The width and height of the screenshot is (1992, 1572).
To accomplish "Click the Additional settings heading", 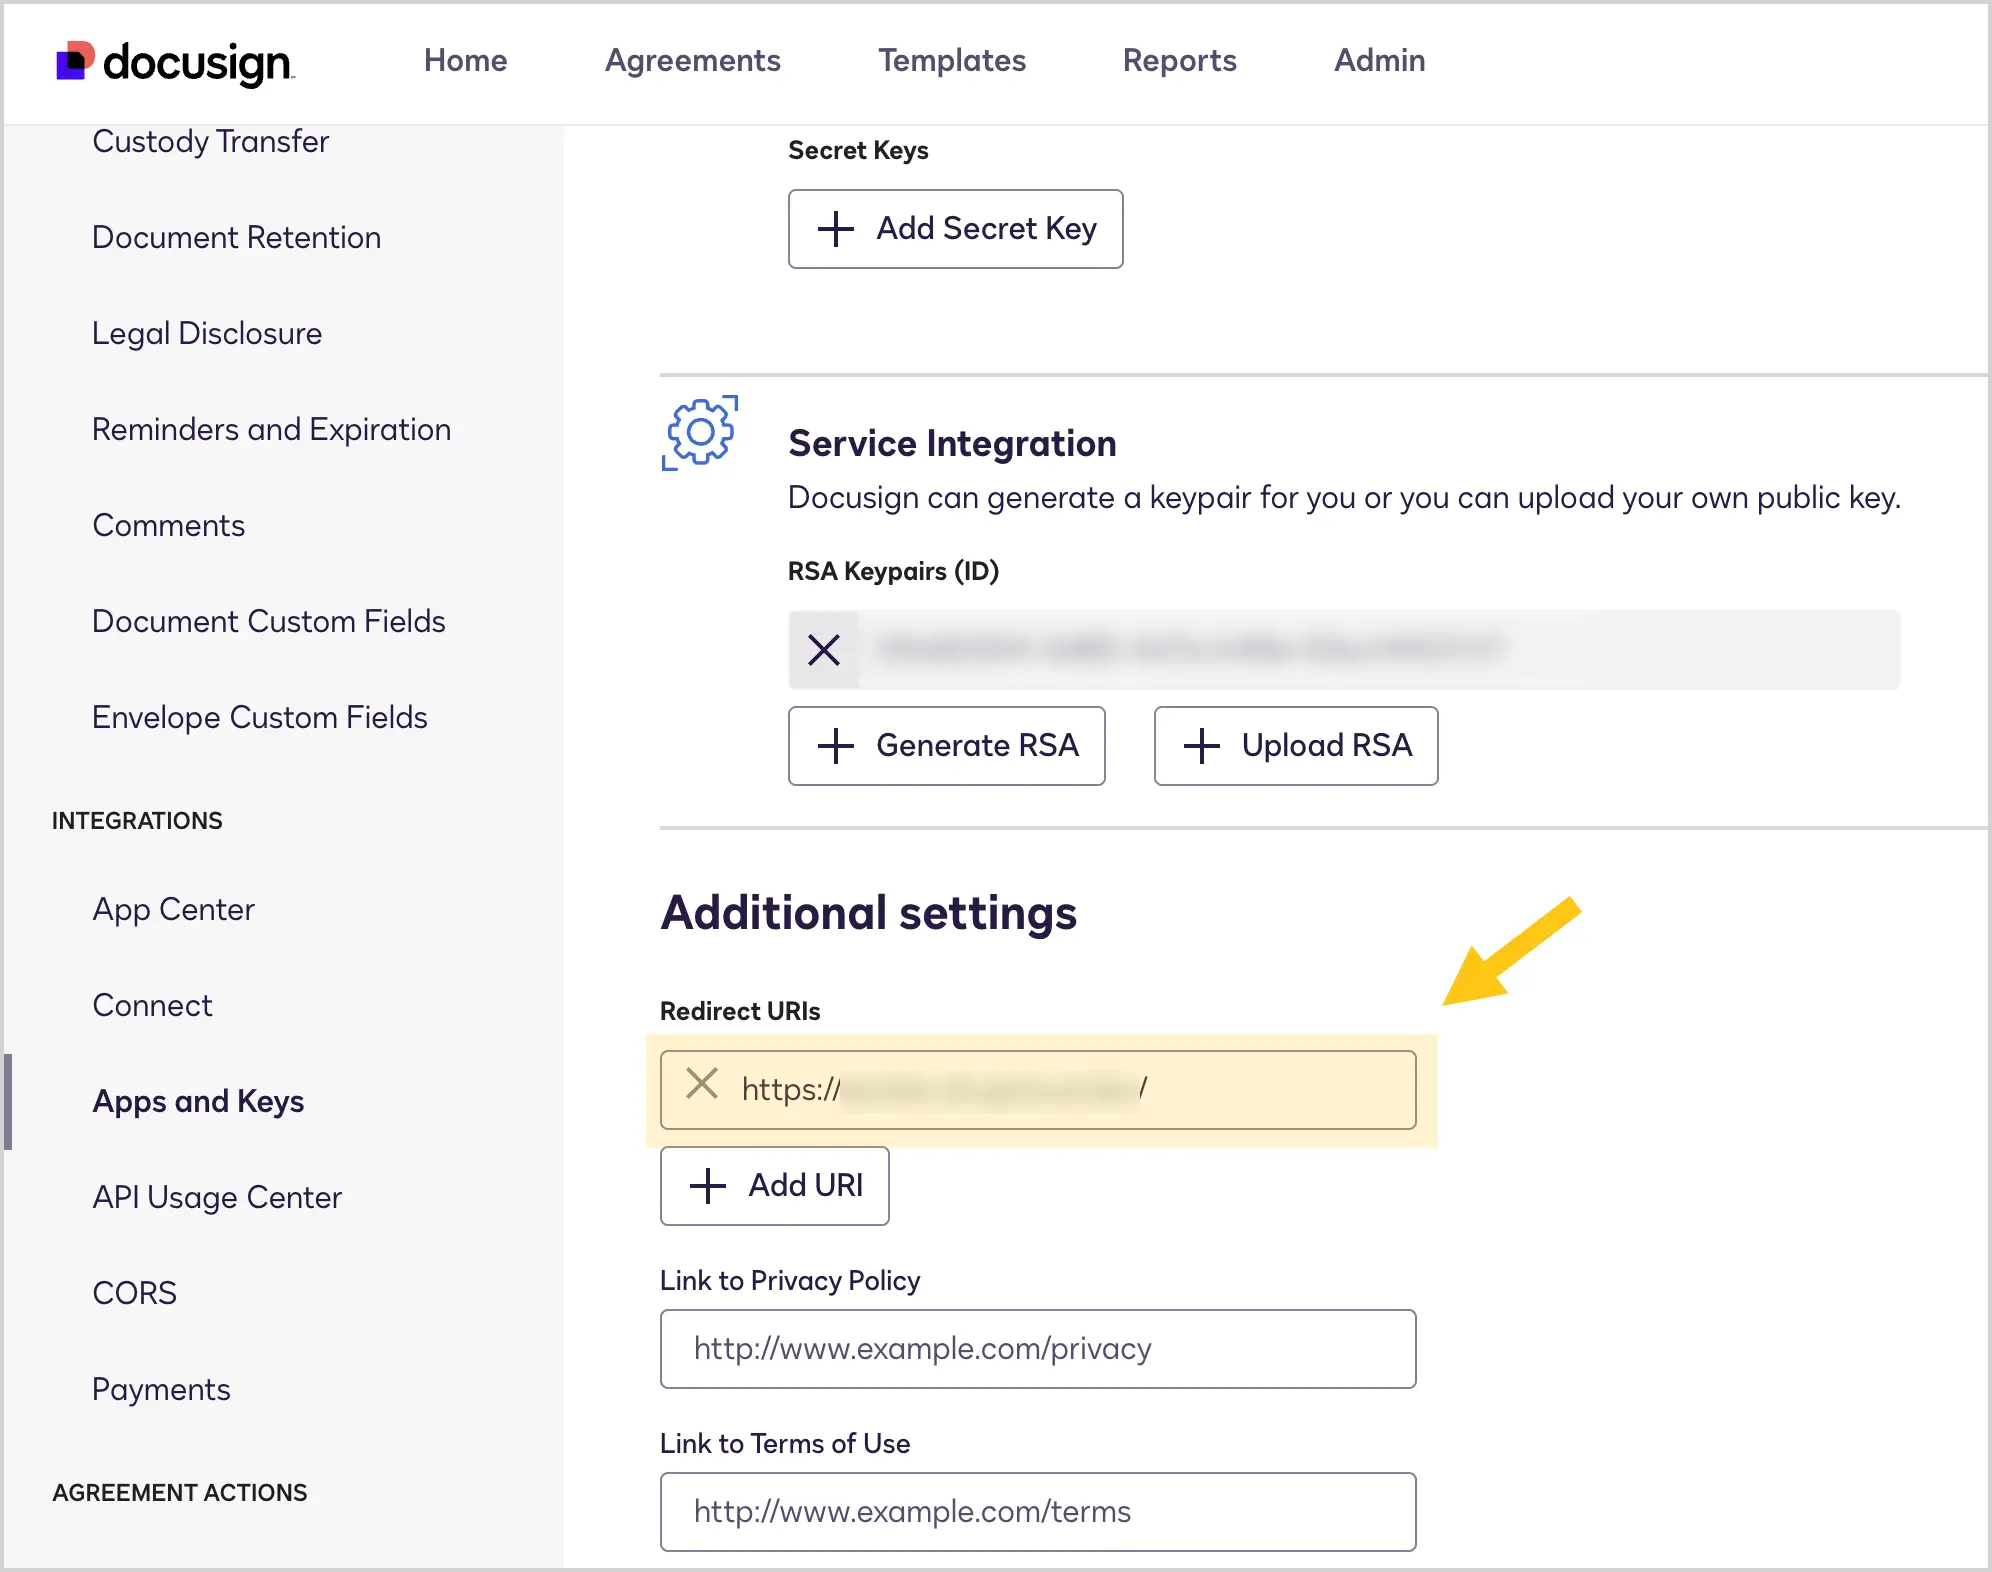I will pyautogui.click(x=868, y=913).
